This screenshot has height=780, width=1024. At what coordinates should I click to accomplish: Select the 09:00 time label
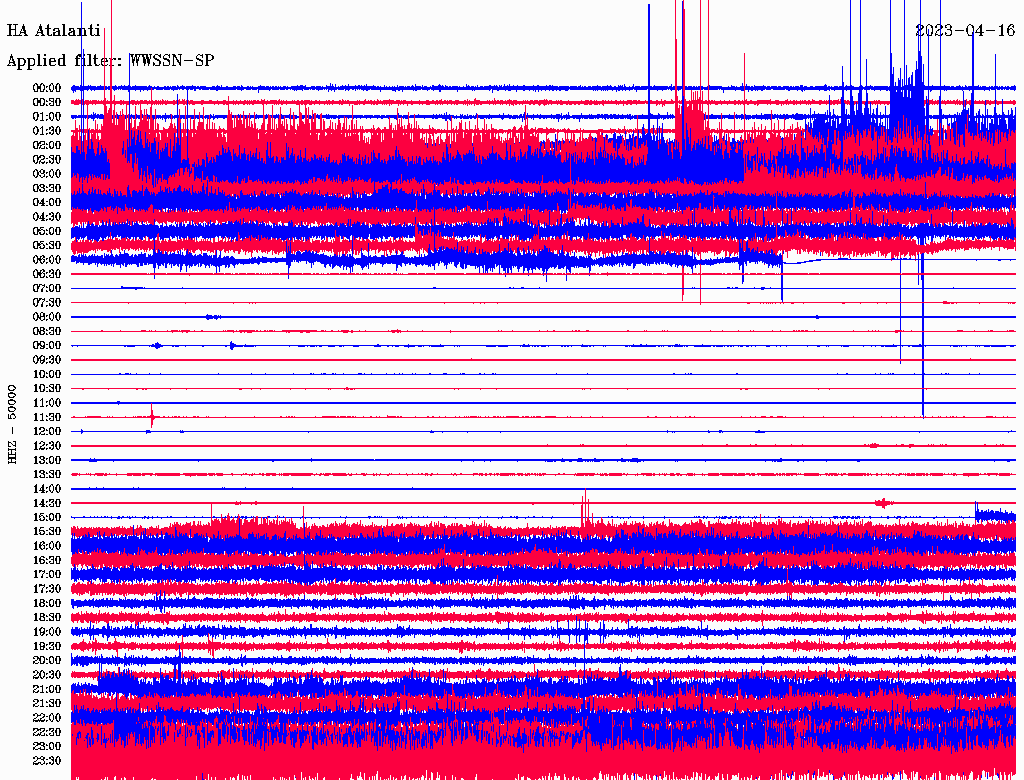(47, 346)
